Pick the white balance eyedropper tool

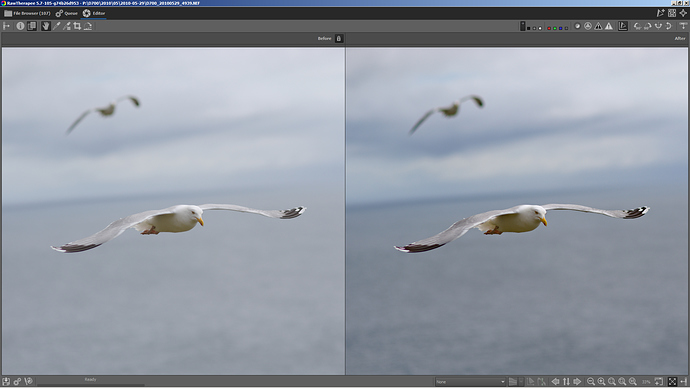point(56,26)
